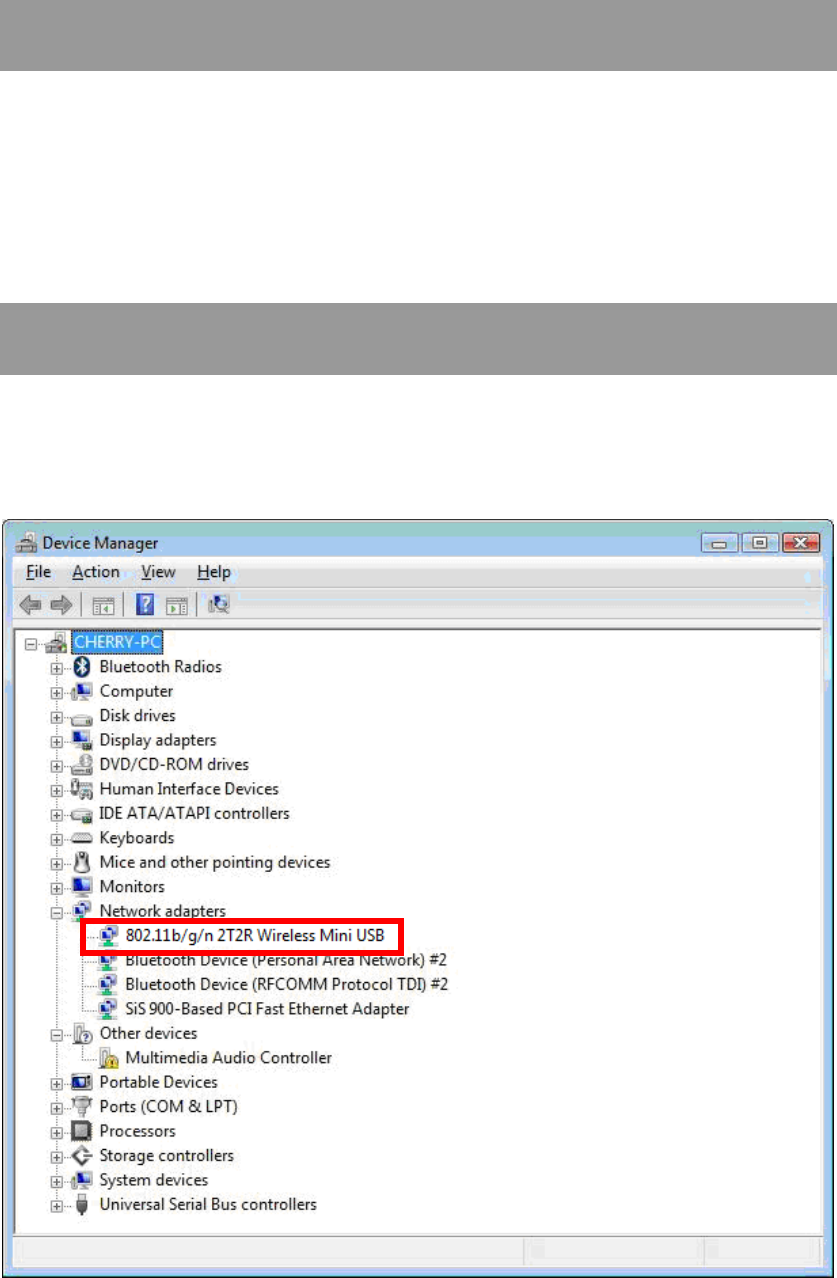Collapse the Network adapters node
Image resolution: width=837 pixels, height=1278 pixels.
(x=56, y=912)
